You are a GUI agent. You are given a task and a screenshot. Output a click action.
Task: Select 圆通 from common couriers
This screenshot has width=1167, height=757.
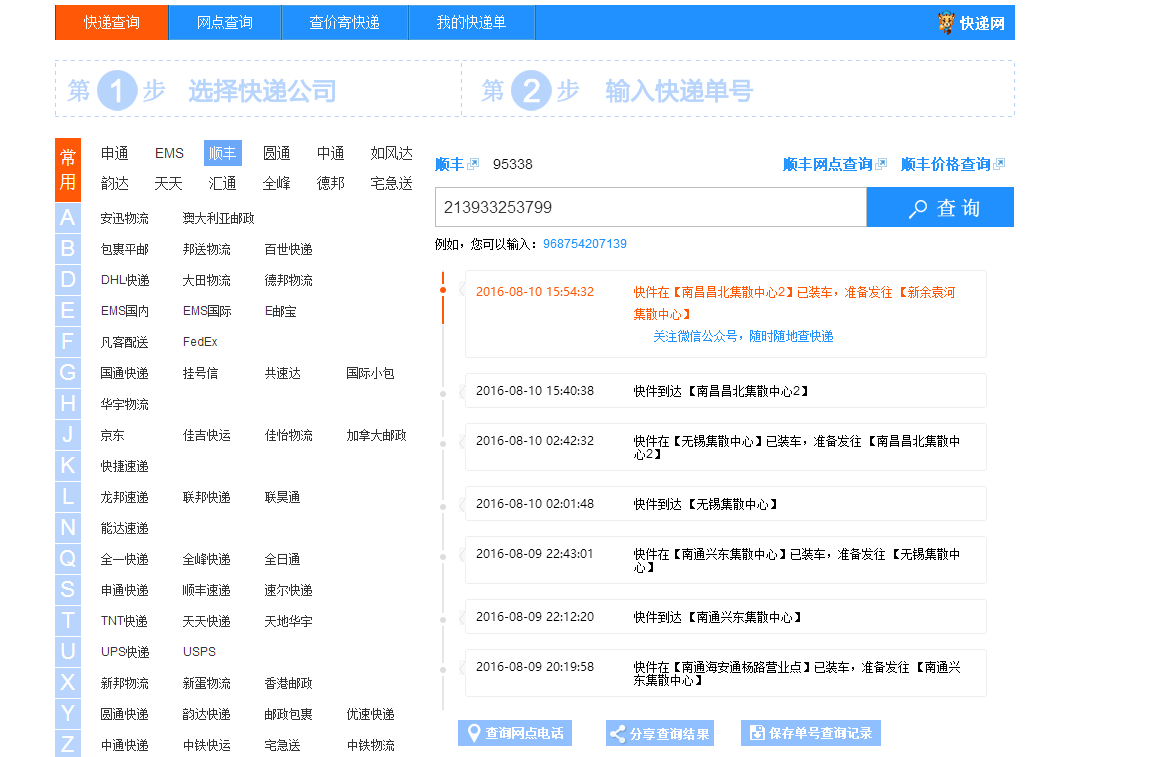[x=277, y=153]
